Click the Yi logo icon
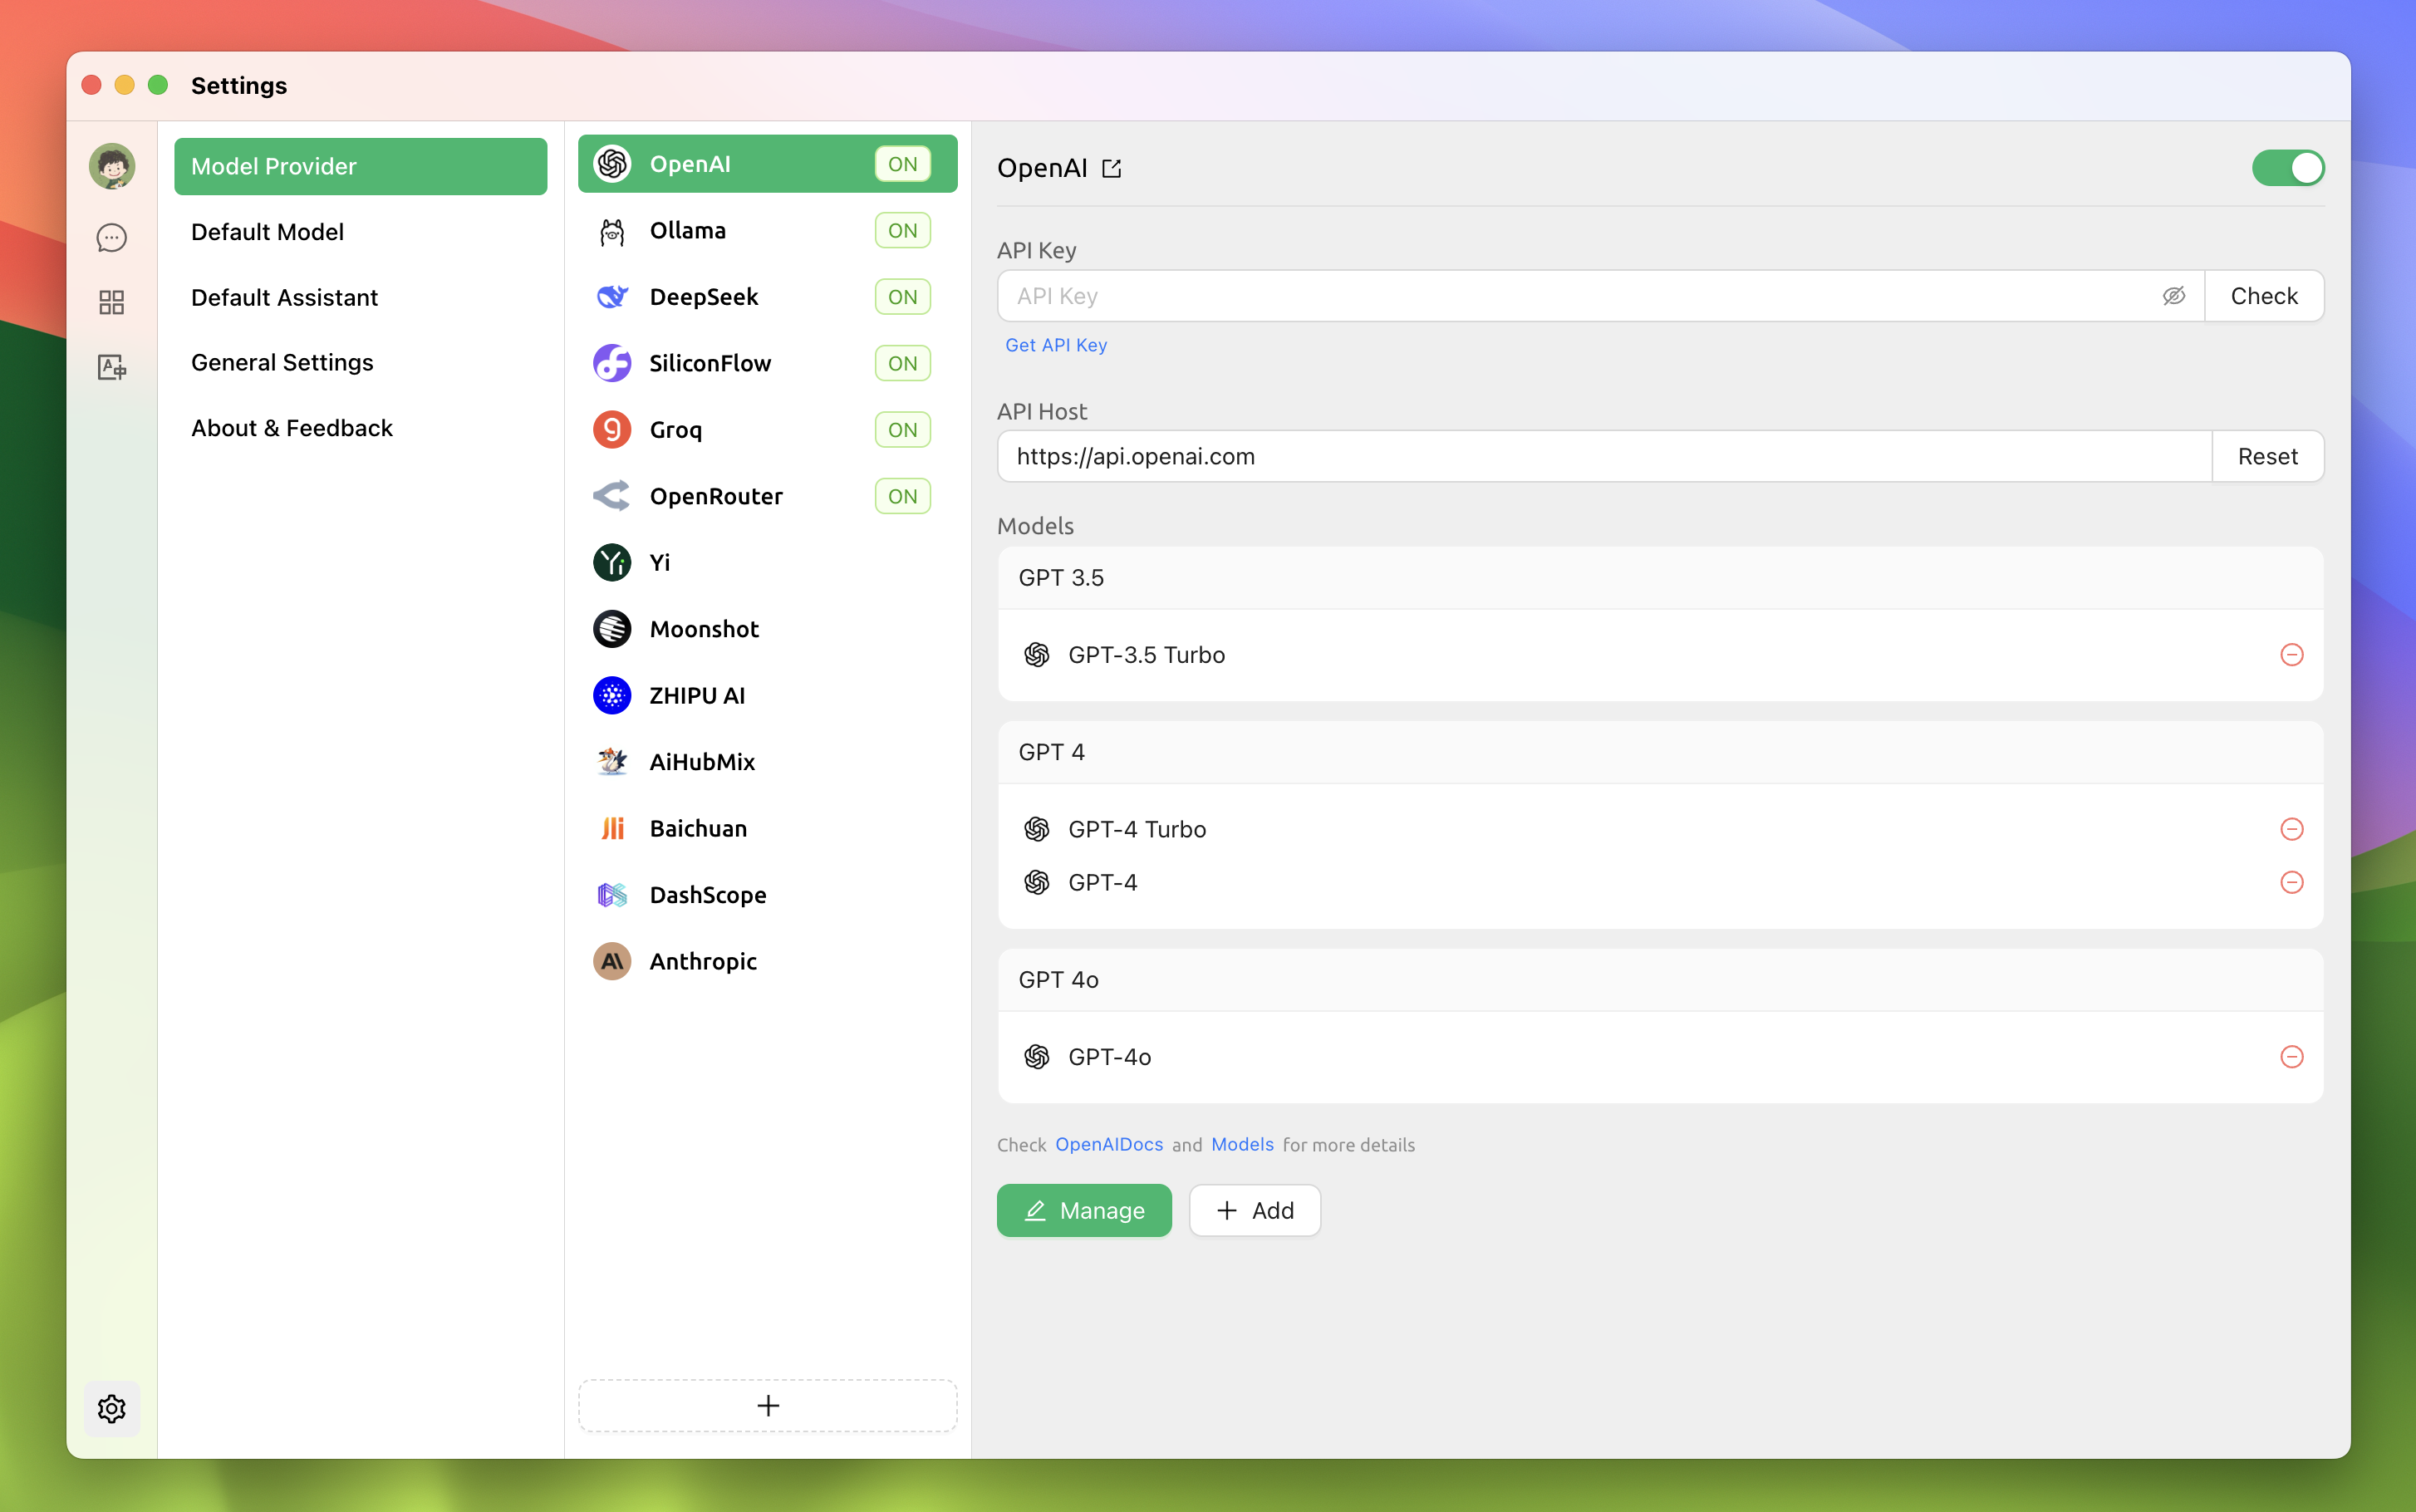Viewport: 2416px width, 1512px height. [x=612, y=563]
